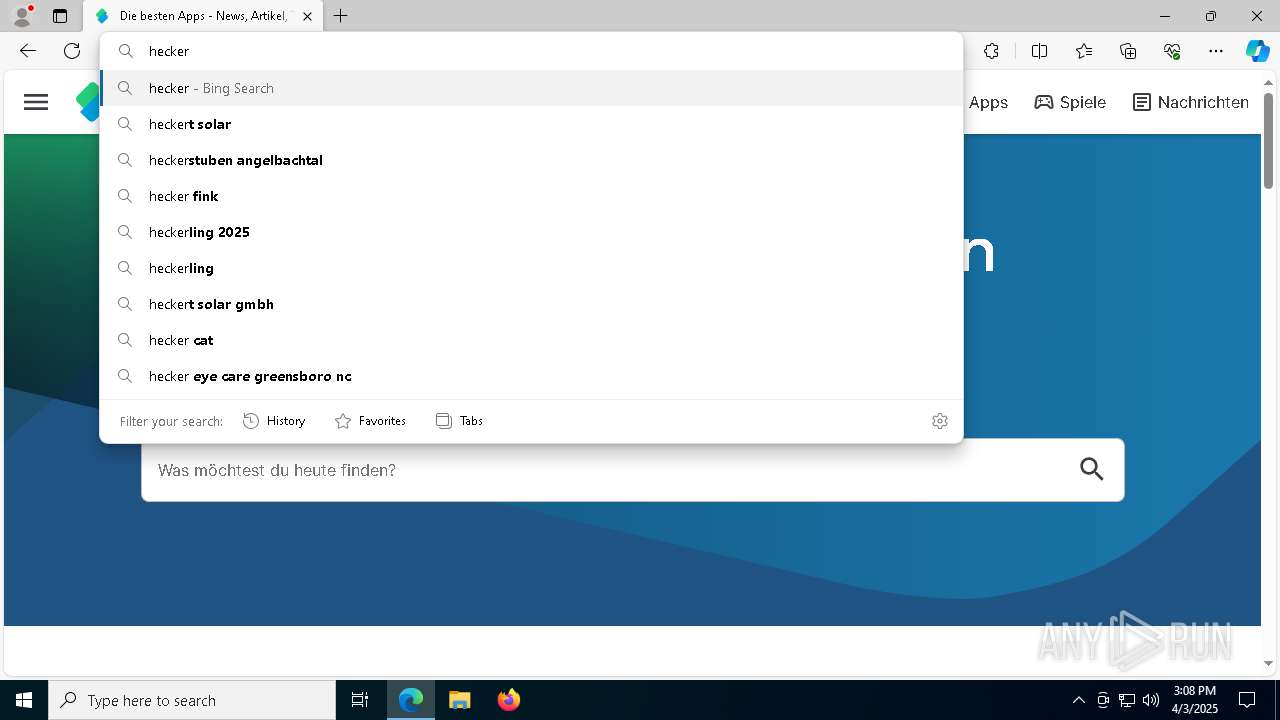Click scrollbar down arrow
This screenshot has height=720, width=1280.
(1268, 663)
